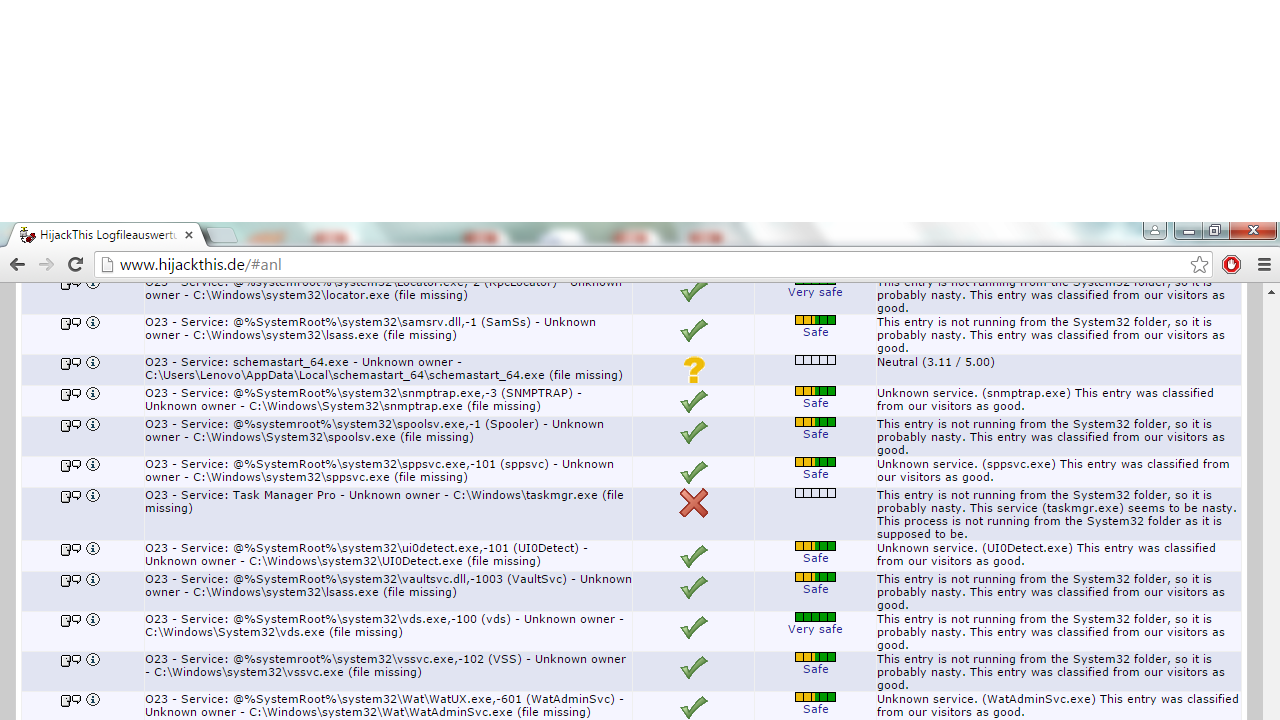Open the info icon for the SNMPTRAP service
The image size is (1280, 720).
point(93,394)
